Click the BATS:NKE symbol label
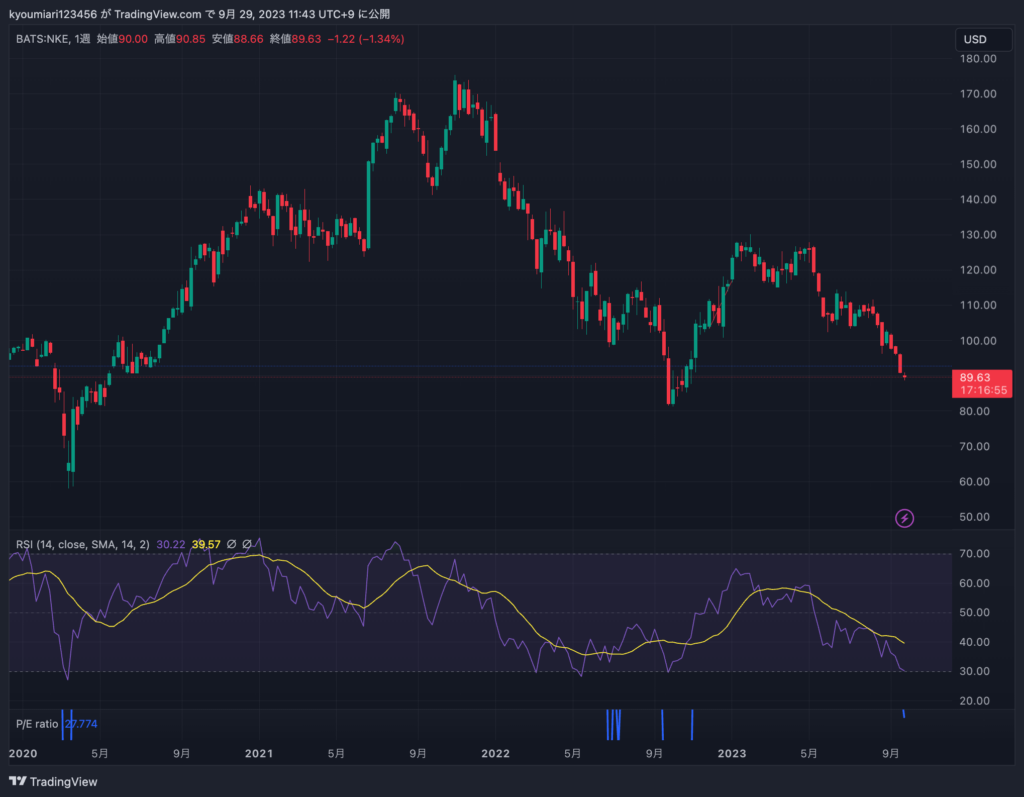Screen dimensions: 1024x797 click(42, 39)
